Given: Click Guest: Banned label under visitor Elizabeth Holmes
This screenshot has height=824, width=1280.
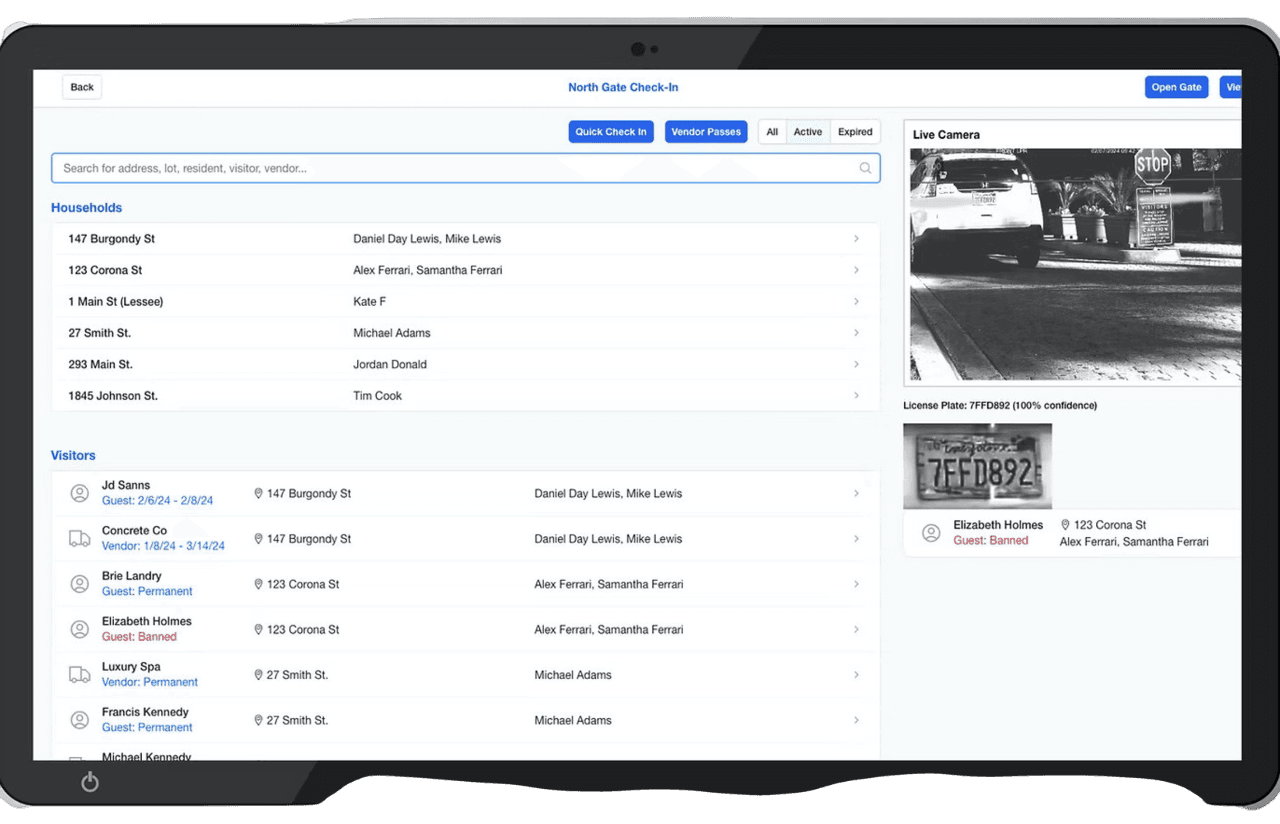Looking at the screenshot, I should pyautogui.click(x=139, y=637).
